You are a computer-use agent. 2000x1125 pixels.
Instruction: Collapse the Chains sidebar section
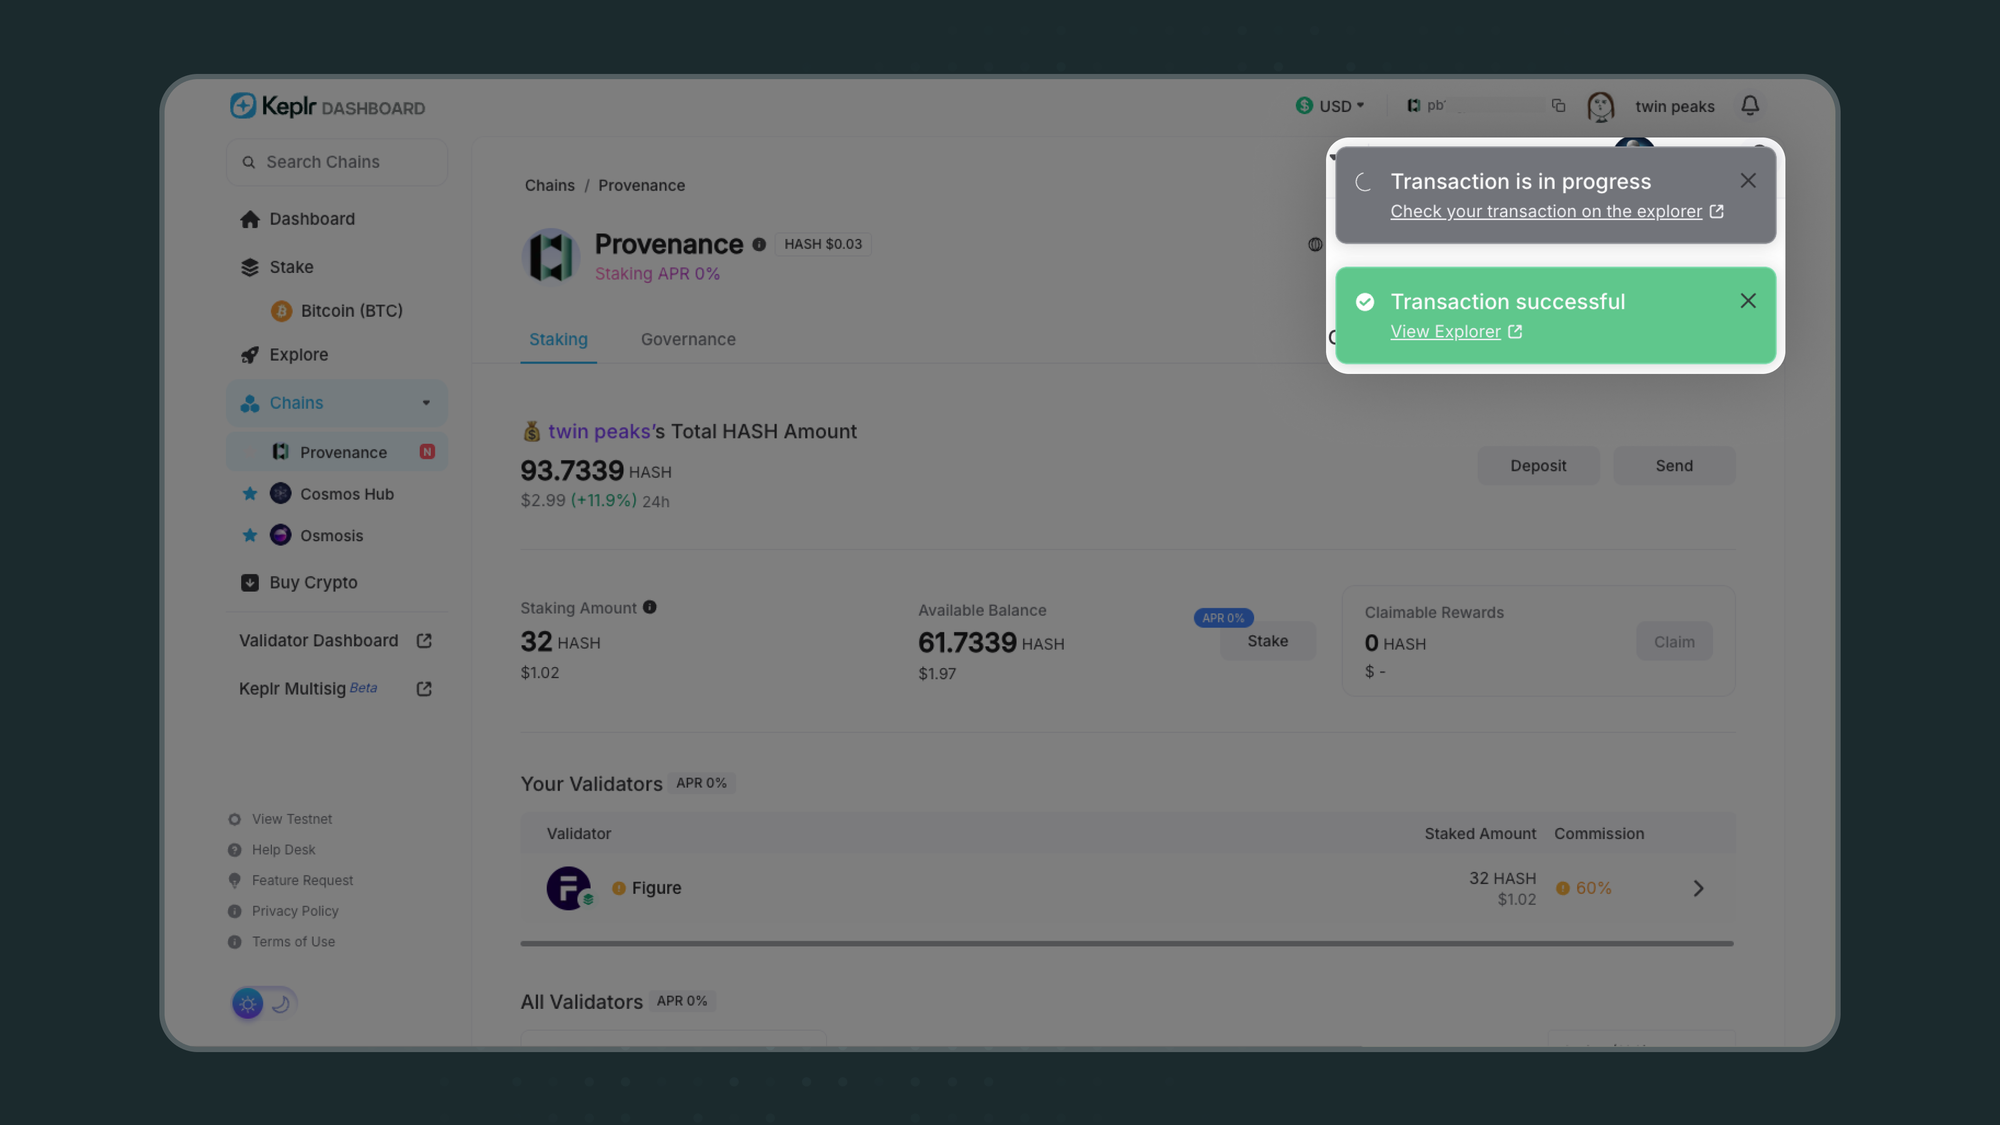(x=426, y=403)
